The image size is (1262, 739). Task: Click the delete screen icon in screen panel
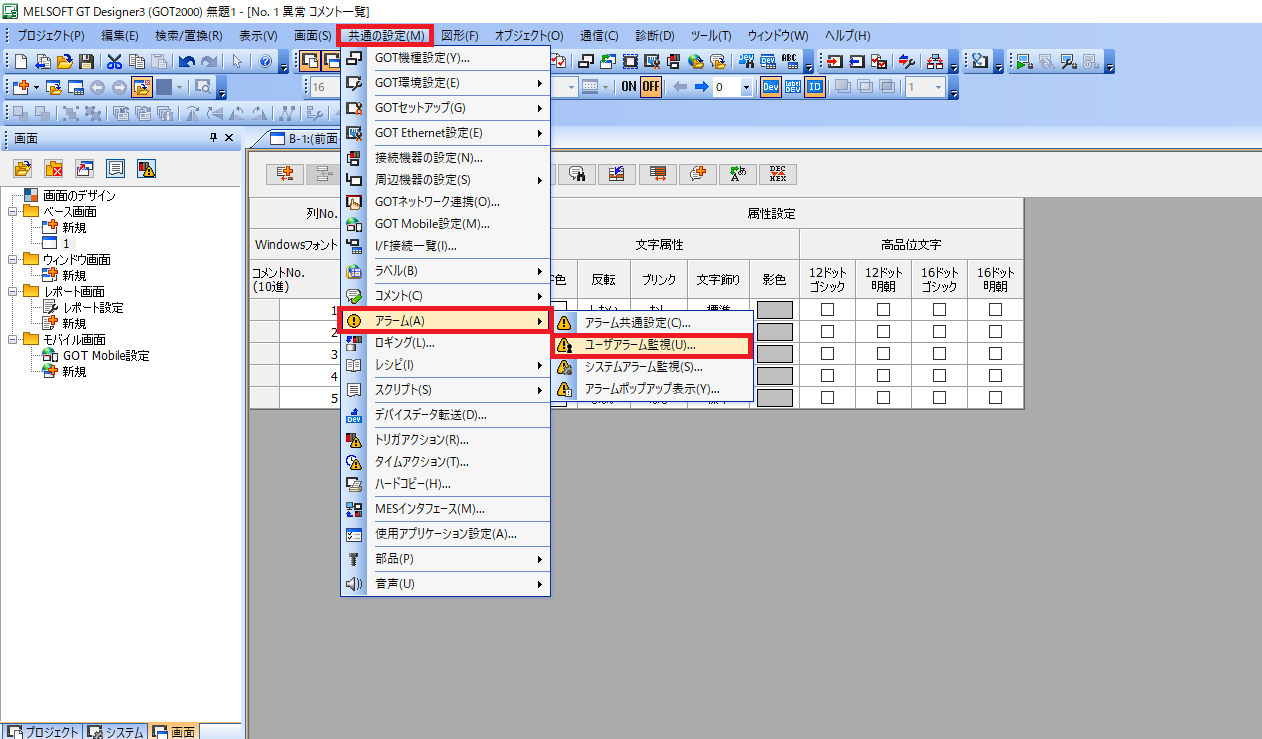pyautogui.click(x=54, y=167)
